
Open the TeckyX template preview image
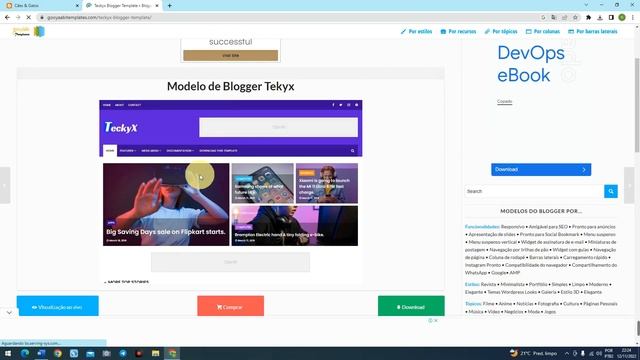231,192
